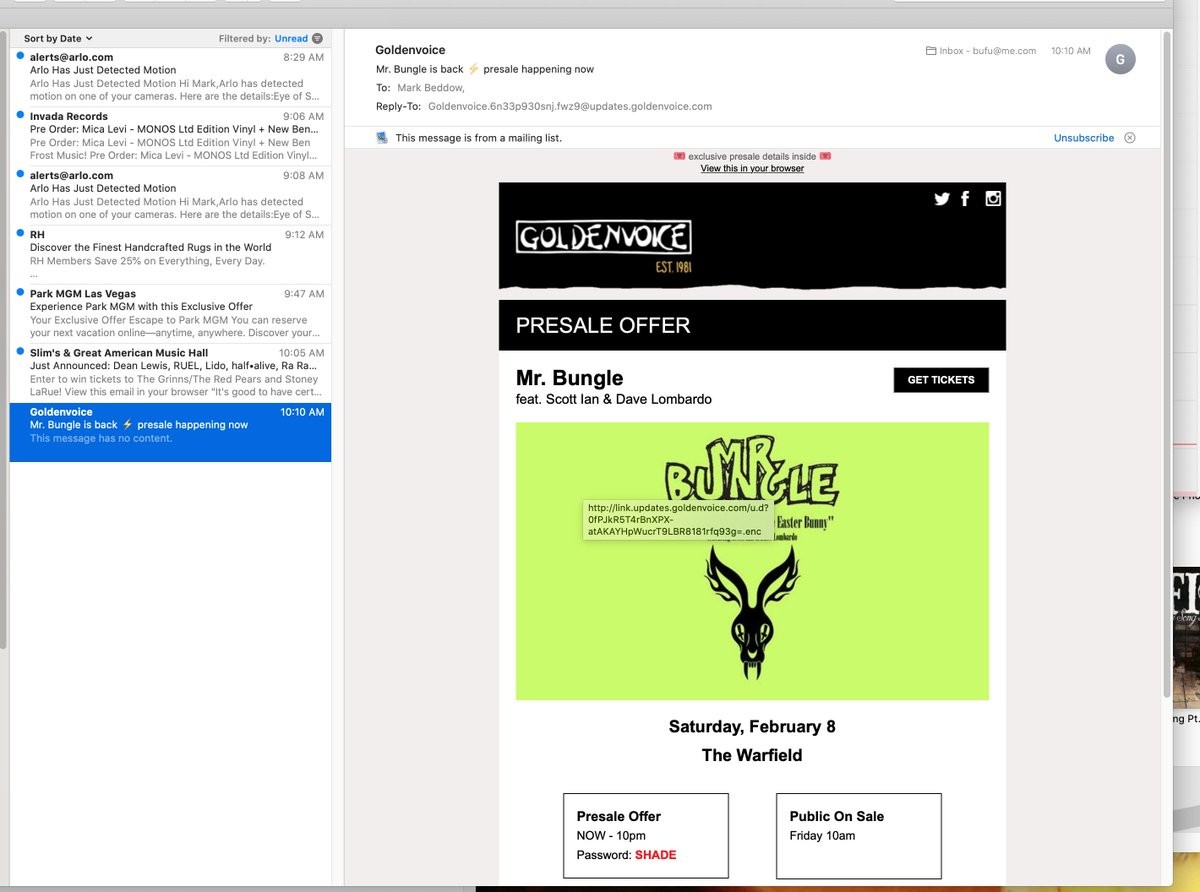
Task: Click View this in your browser link
Action: pyautogui.click(x=752, y=168)
